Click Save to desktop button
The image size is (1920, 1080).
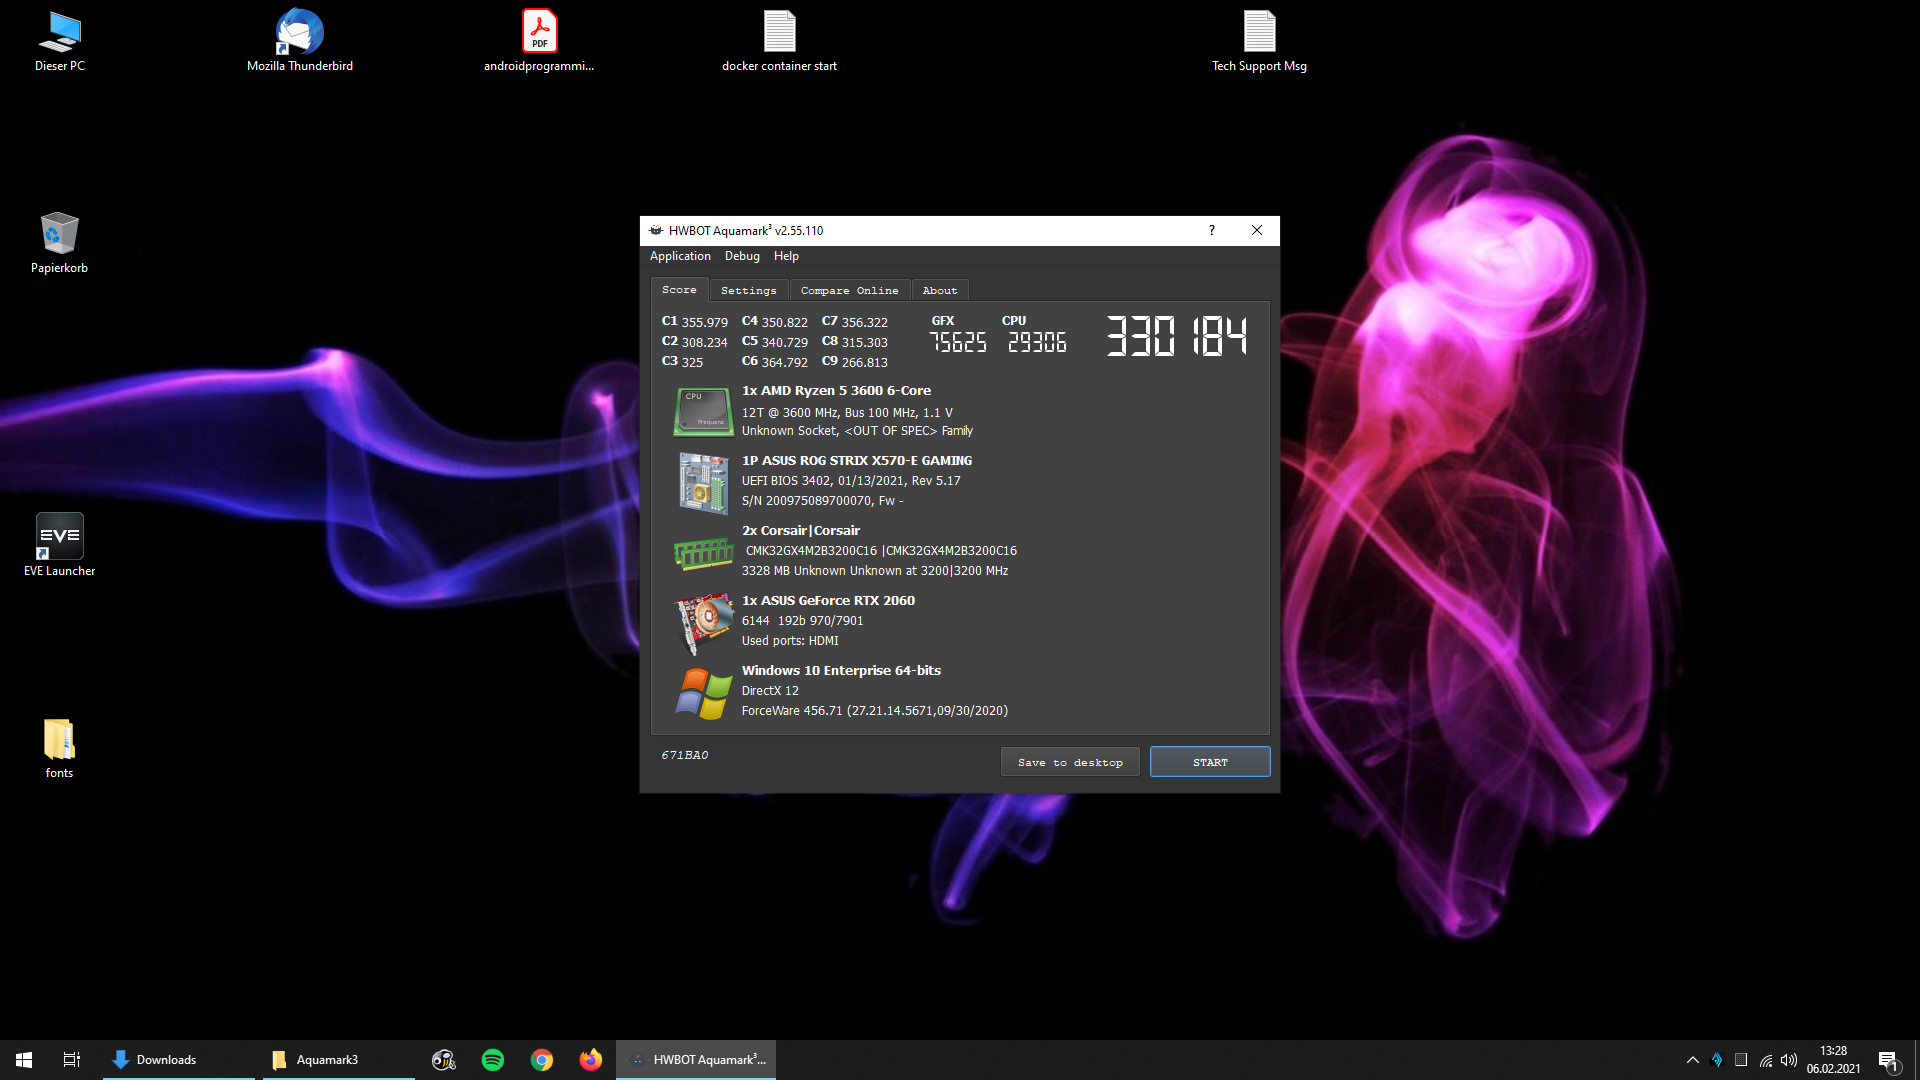[1070, 762]
